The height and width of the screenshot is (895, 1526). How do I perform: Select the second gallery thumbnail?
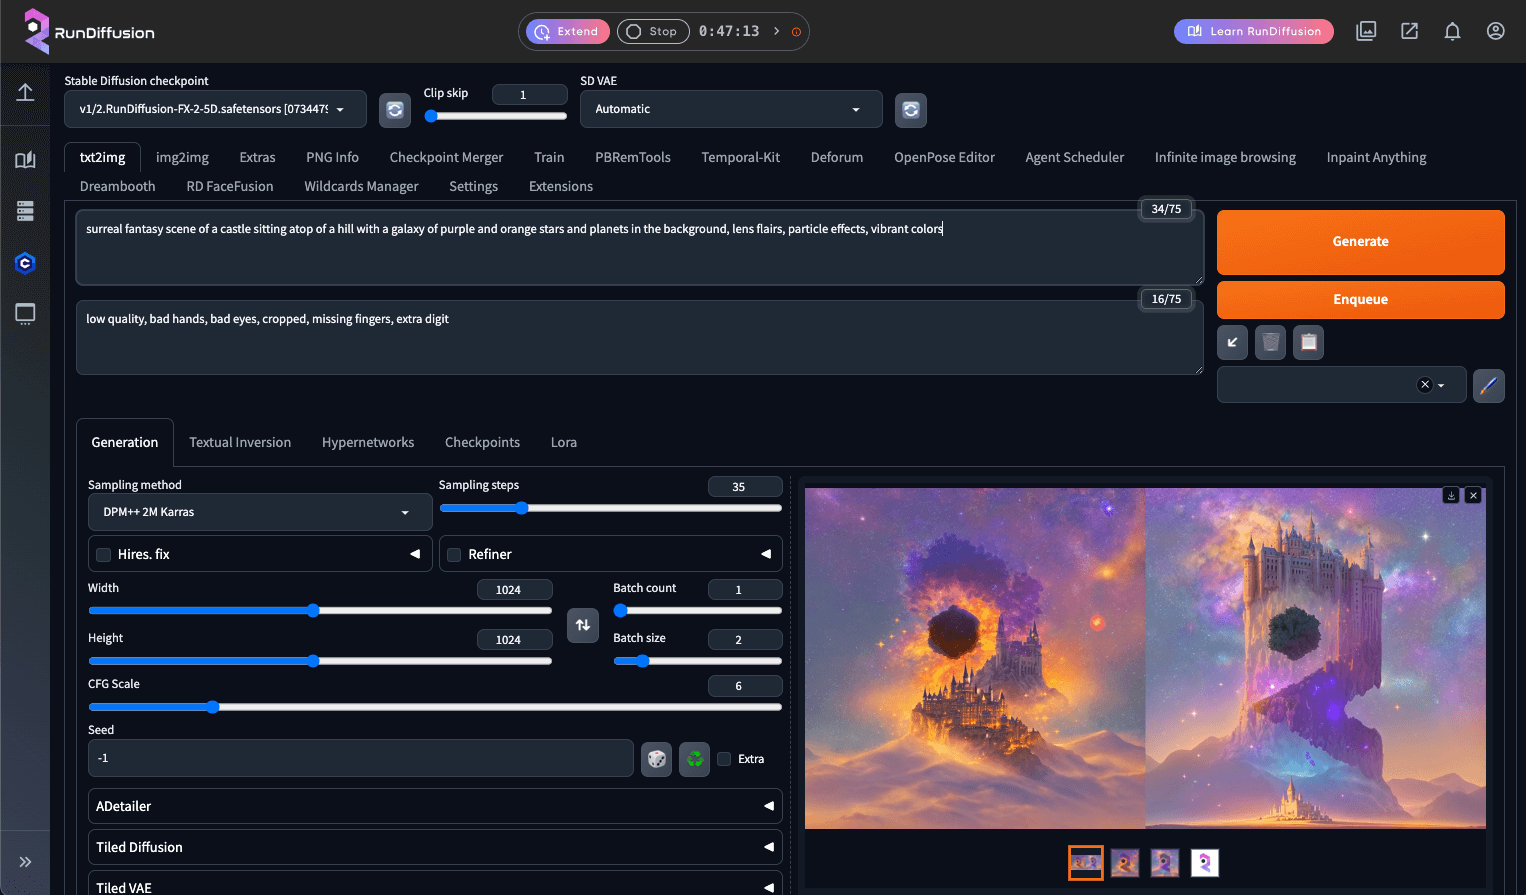(x=1125, y=863)
